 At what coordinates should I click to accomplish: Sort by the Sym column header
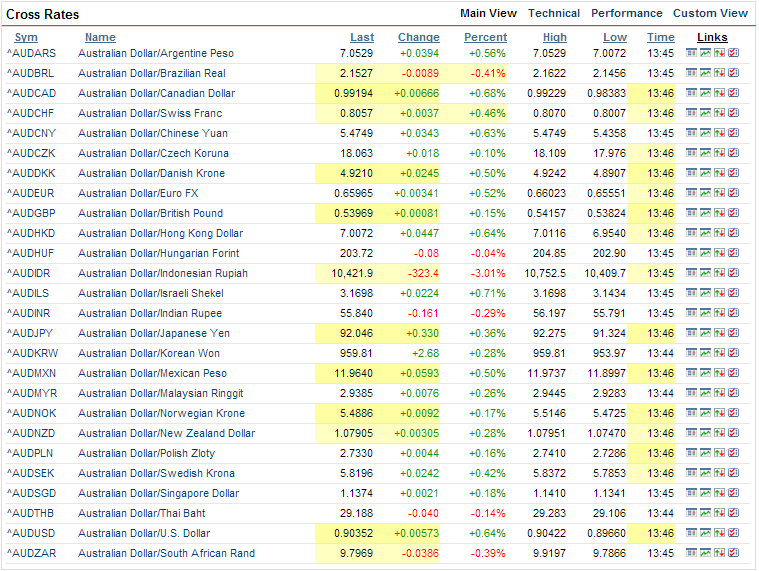pyautogui.click(x=26, y=37)
